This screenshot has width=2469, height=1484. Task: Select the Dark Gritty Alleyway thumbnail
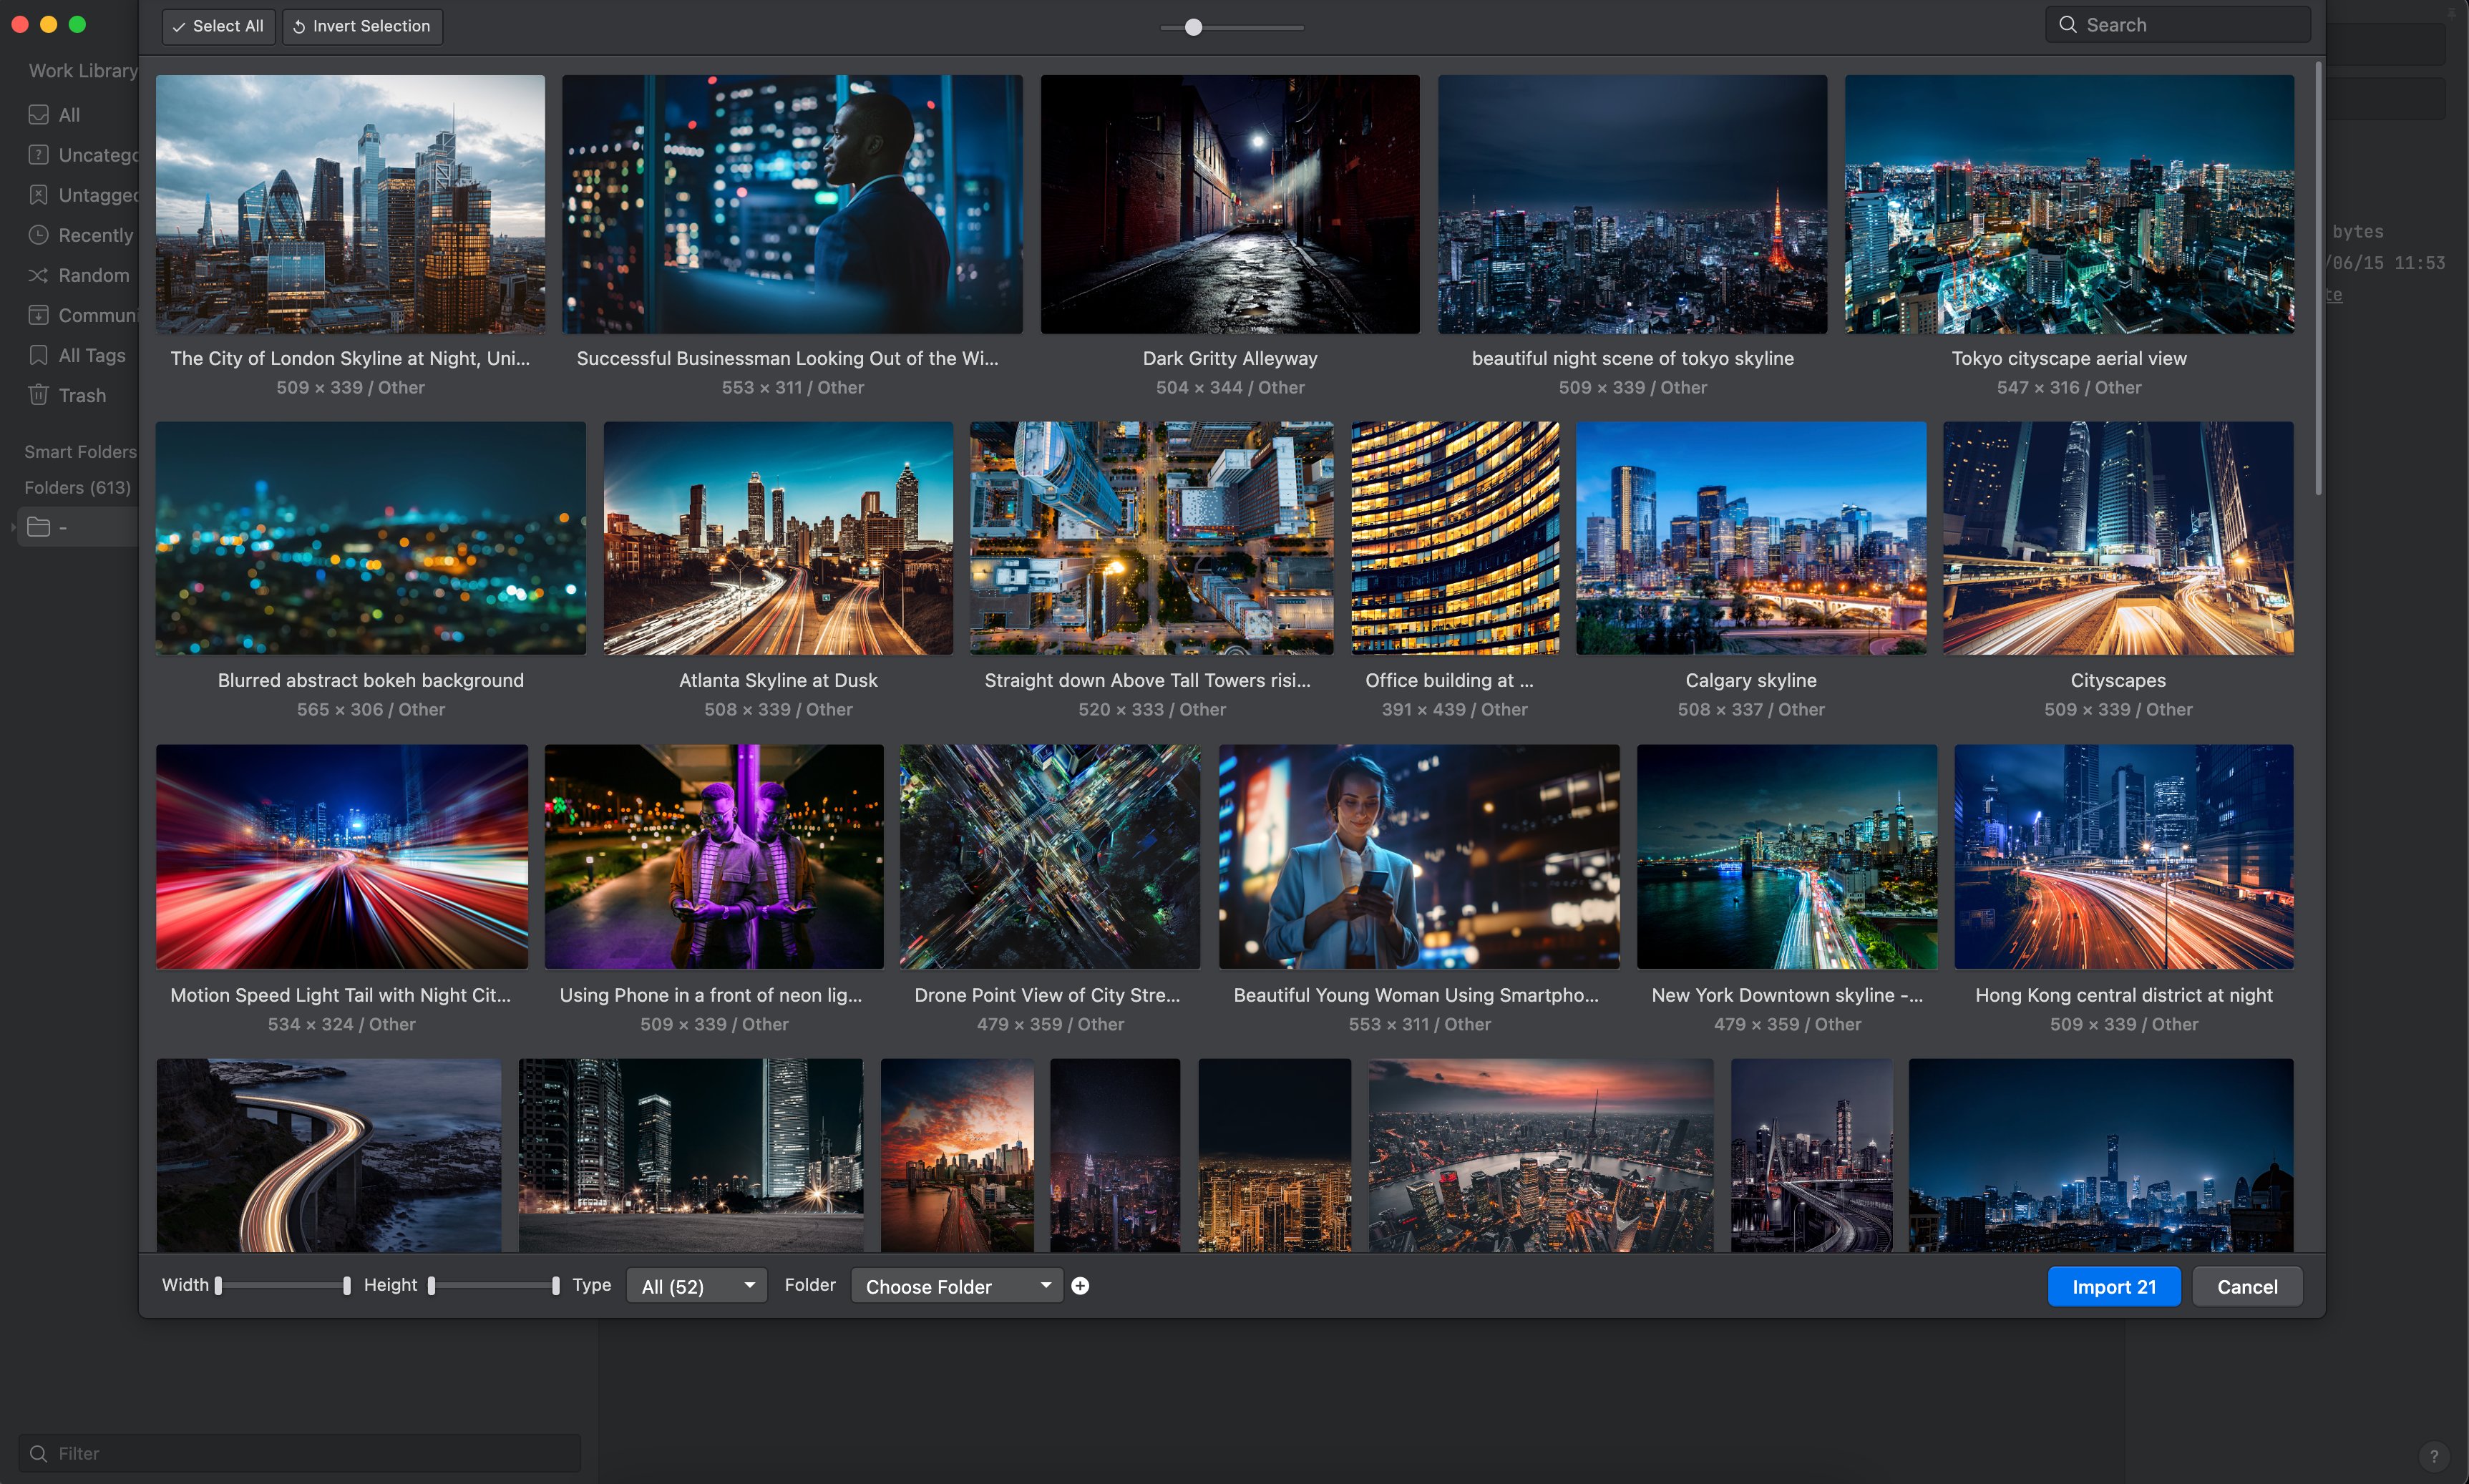(1229, 204)
